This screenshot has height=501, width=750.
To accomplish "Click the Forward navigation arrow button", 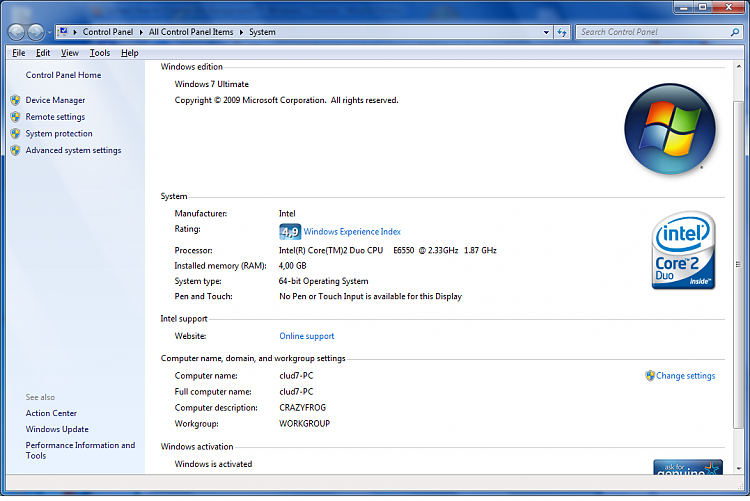I will [x=36, y=32].
